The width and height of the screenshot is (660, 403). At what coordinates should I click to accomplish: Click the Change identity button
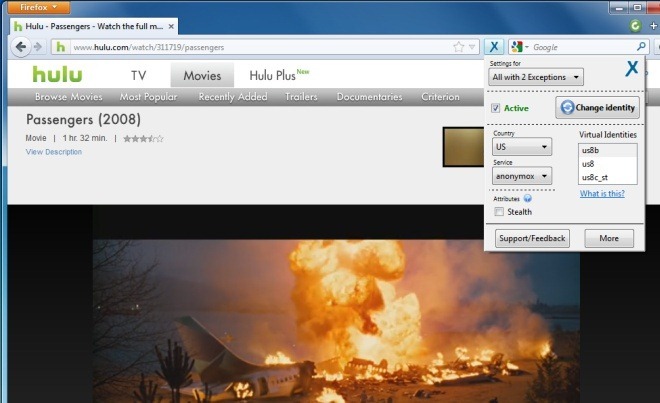pyautogui.click(x=597, y=107)
